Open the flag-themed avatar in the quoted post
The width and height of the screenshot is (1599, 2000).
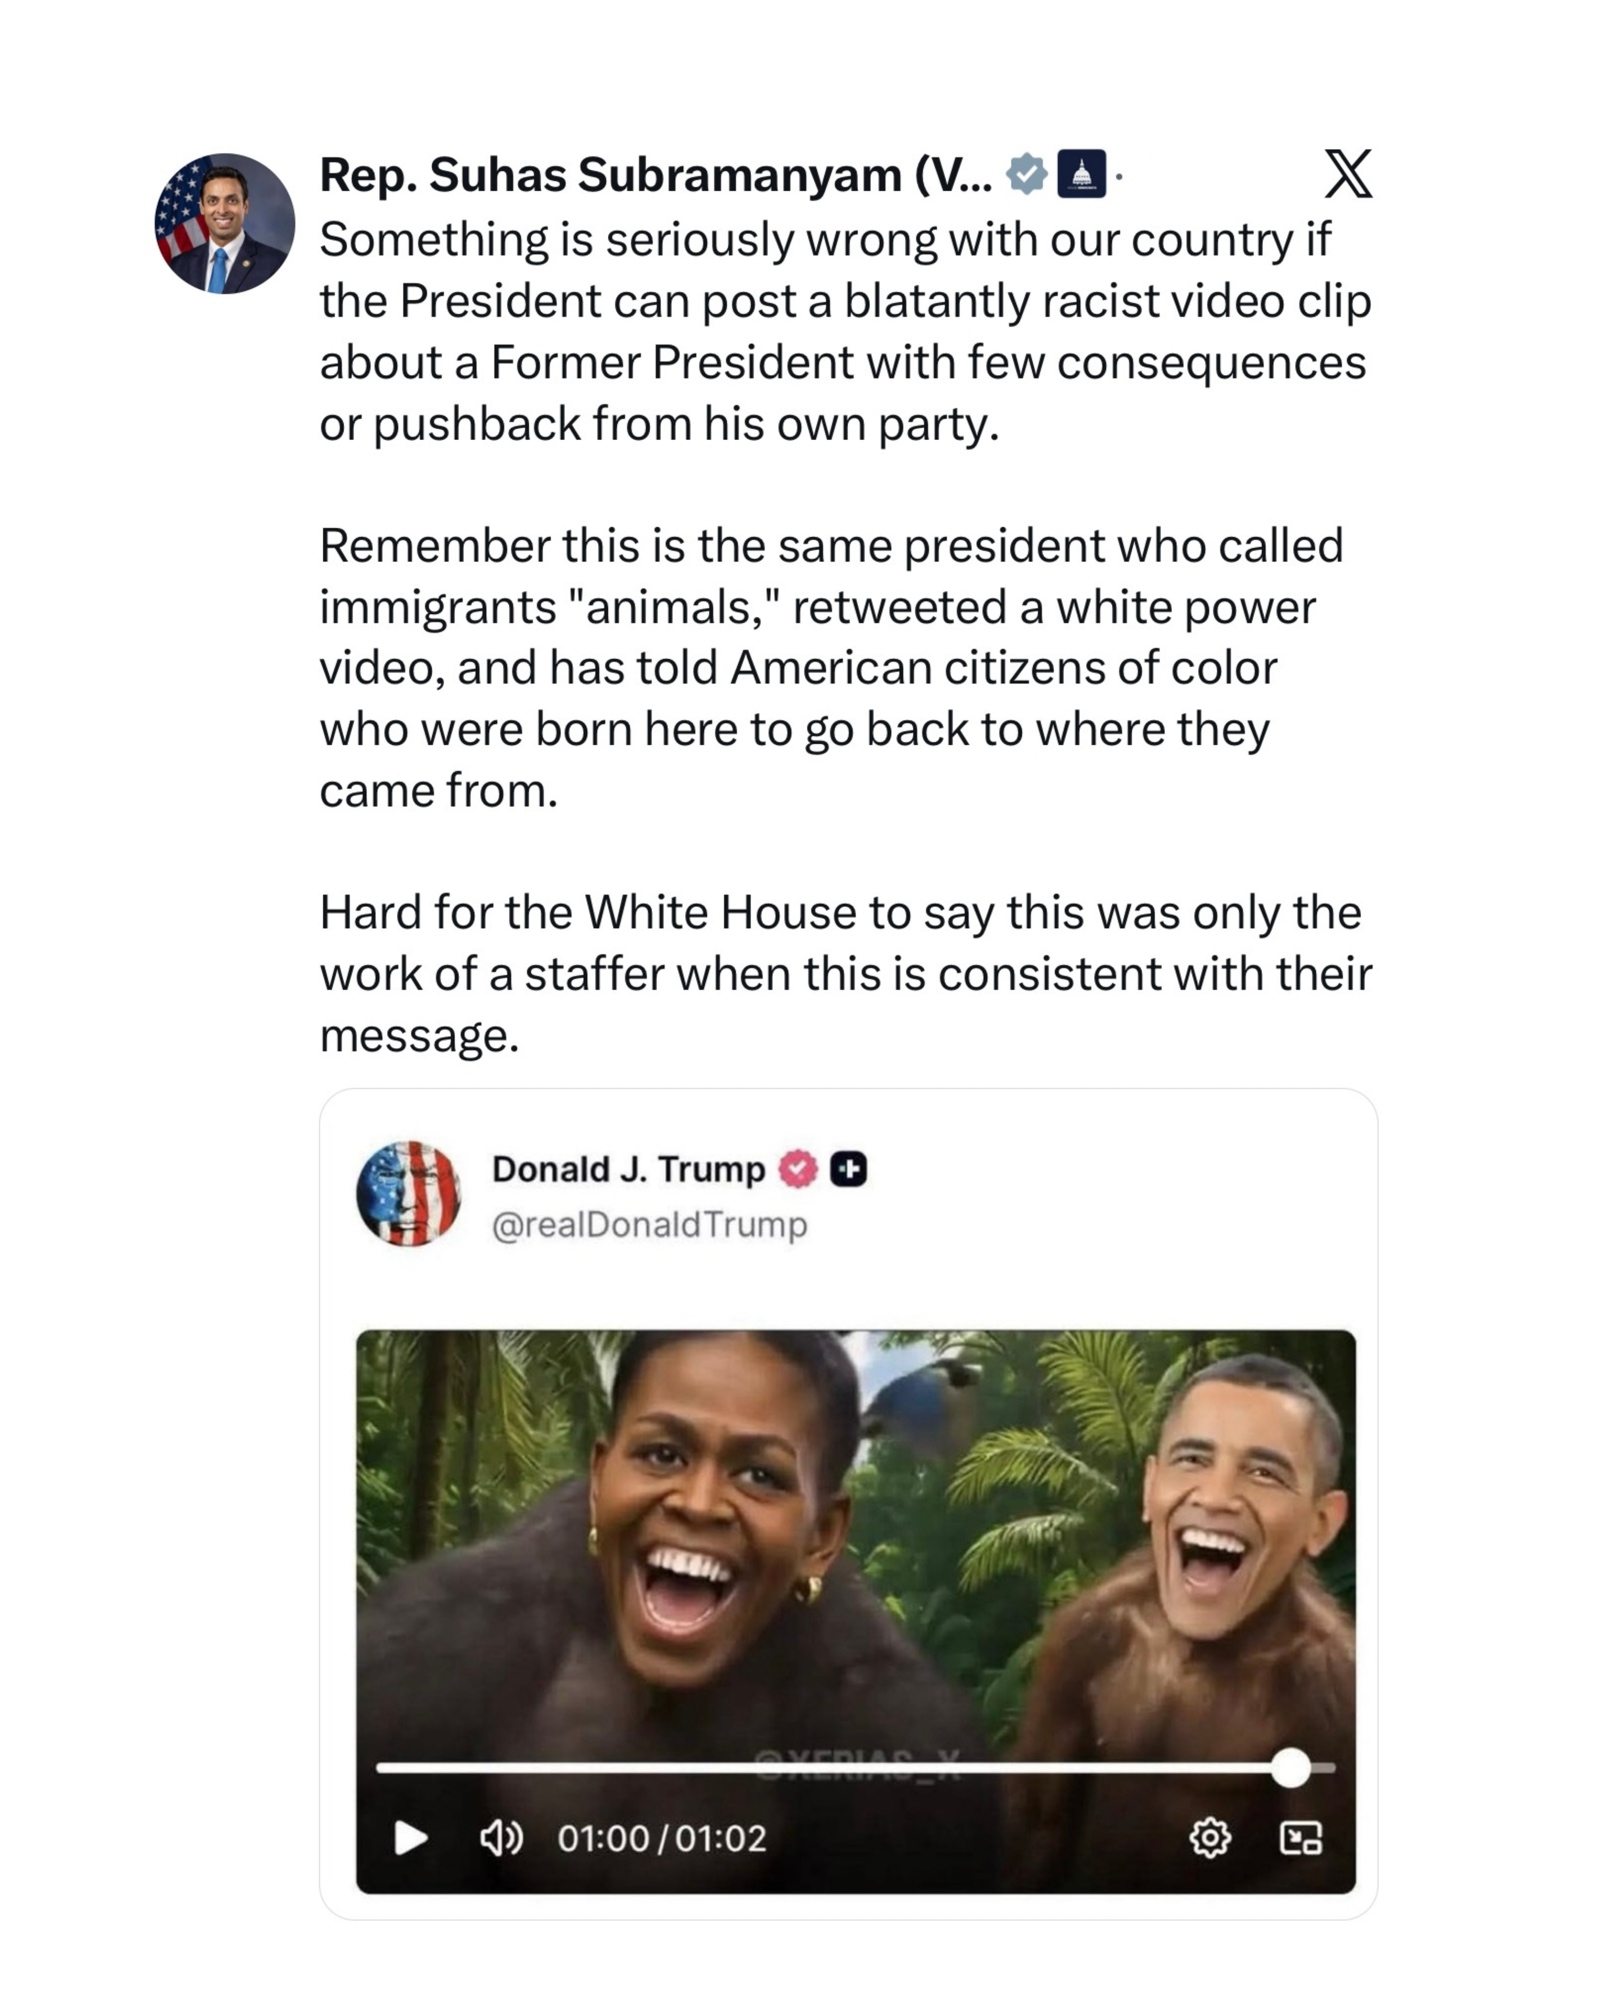coord(408,1193)
